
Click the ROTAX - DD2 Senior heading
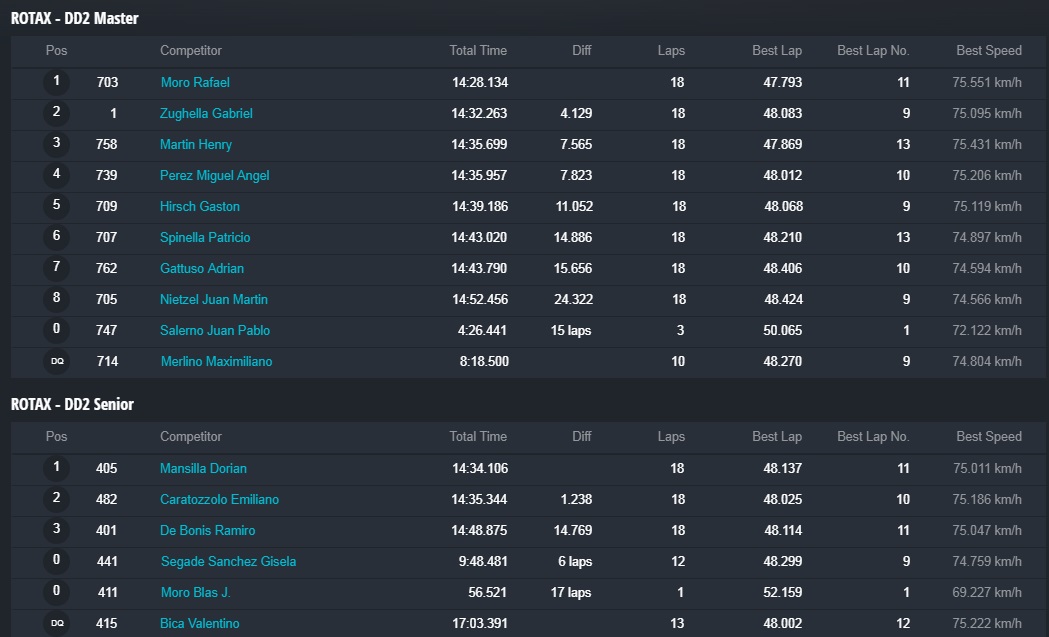[72, 404]
